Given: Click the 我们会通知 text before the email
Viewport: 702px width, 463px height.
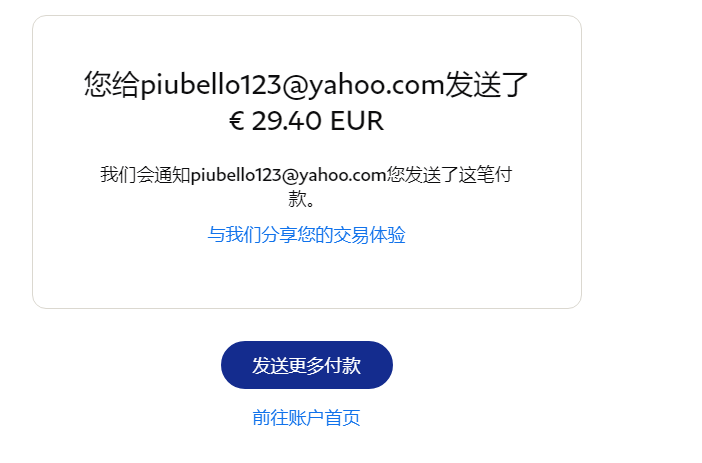Looking at the screenshot, I should point(146,175).
